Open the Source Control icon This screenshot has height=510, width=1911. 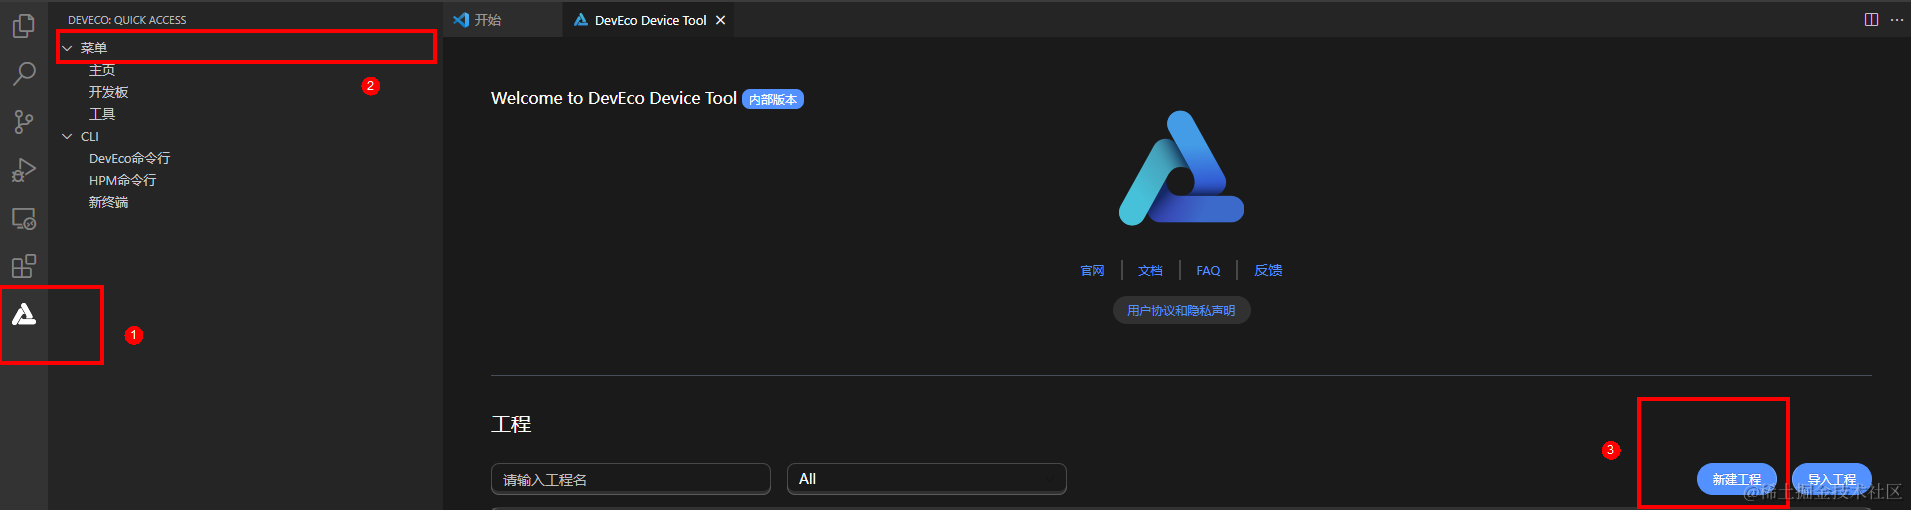(24, 122)
